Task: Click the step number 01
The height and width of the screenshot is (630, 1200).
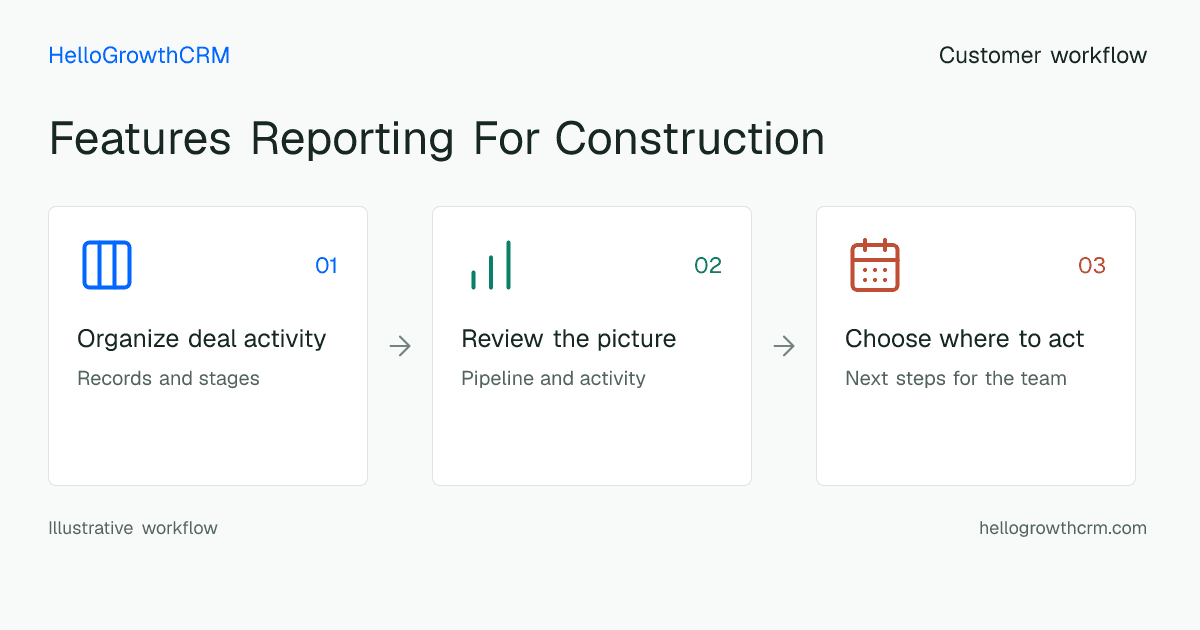Action: (x=326, y=265)
